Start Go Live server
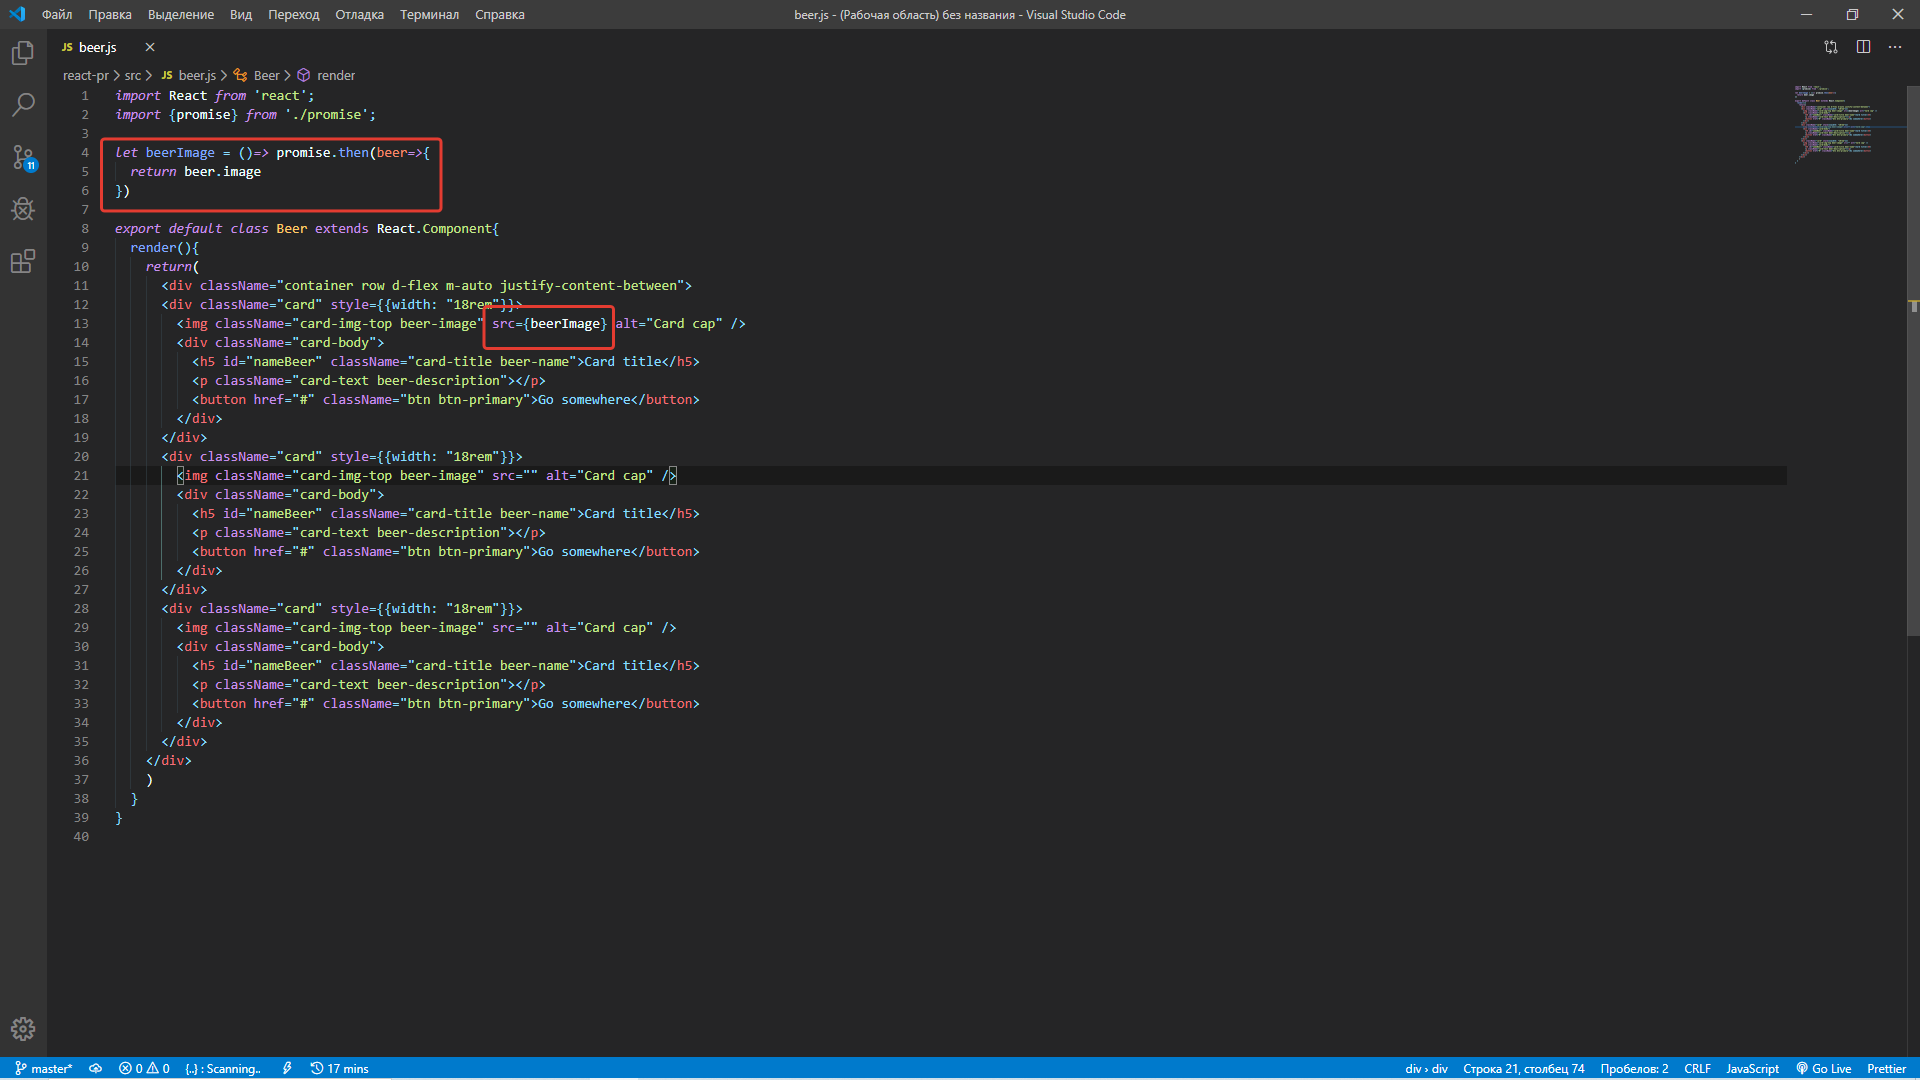The width and height of the screenshot is (1920, 1080). tap(1824, 1068)
